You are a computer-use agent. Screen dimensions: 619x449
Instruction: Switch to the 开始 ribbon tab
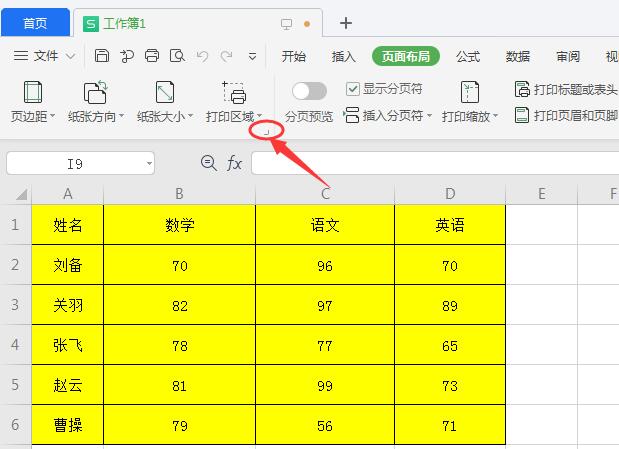tap(293, 56)
